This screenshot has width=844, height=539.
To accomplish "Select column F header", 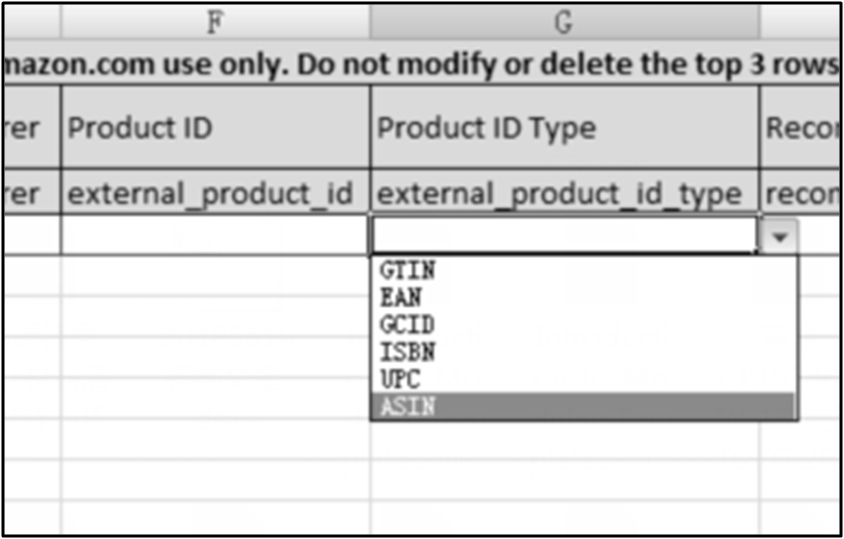I will click(214, 22).
